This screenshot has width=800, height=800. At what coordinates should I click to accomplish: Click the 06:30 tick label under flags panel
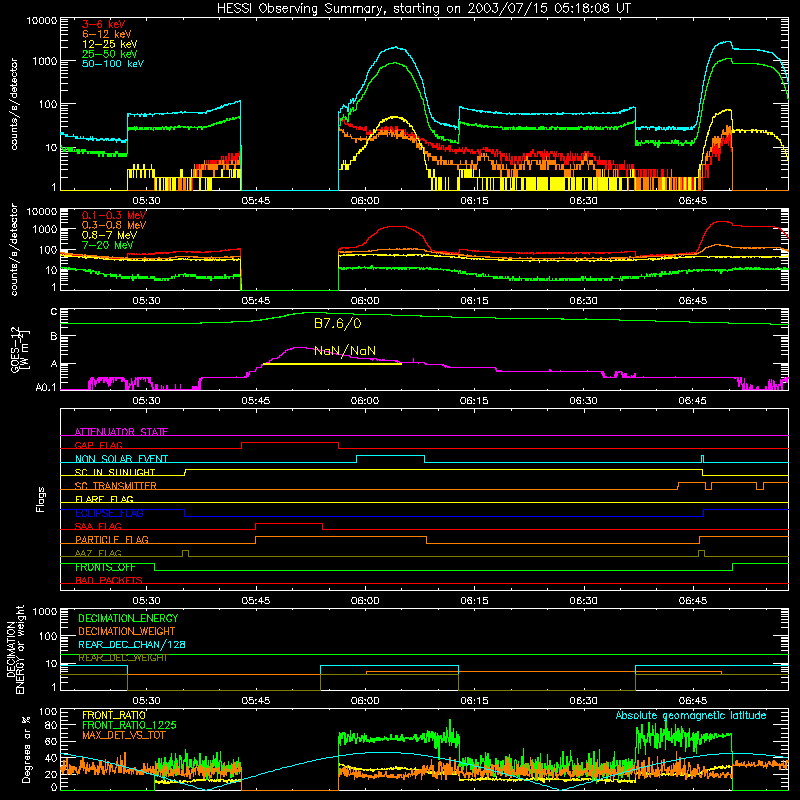click(x=583, y=601)
